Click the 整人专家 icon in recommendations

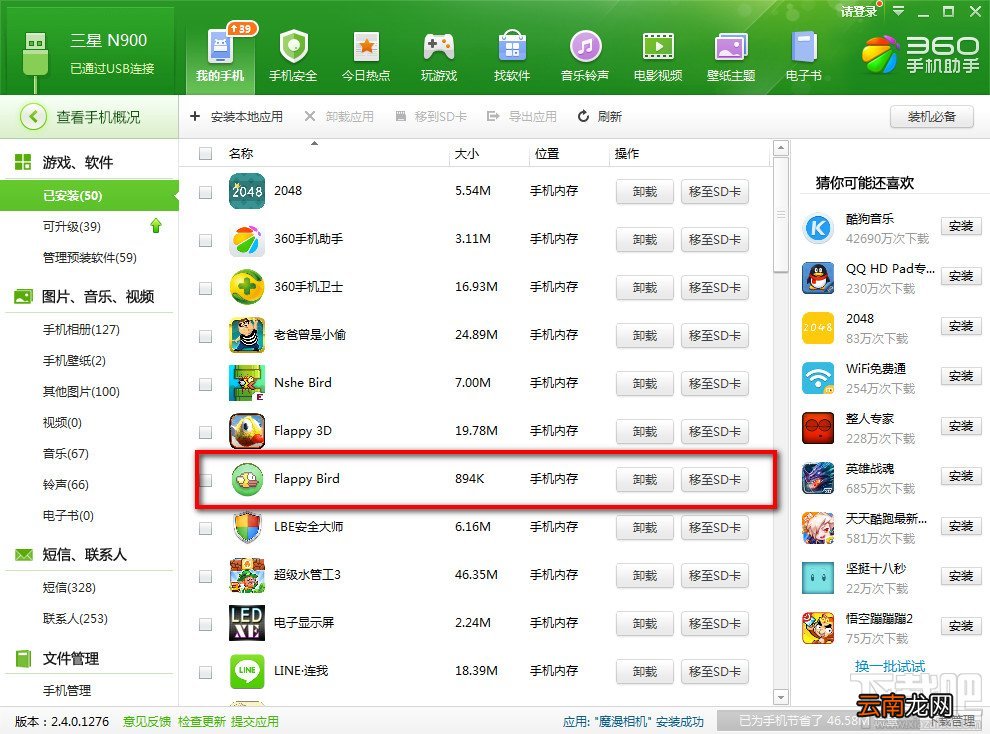(818, 428)
